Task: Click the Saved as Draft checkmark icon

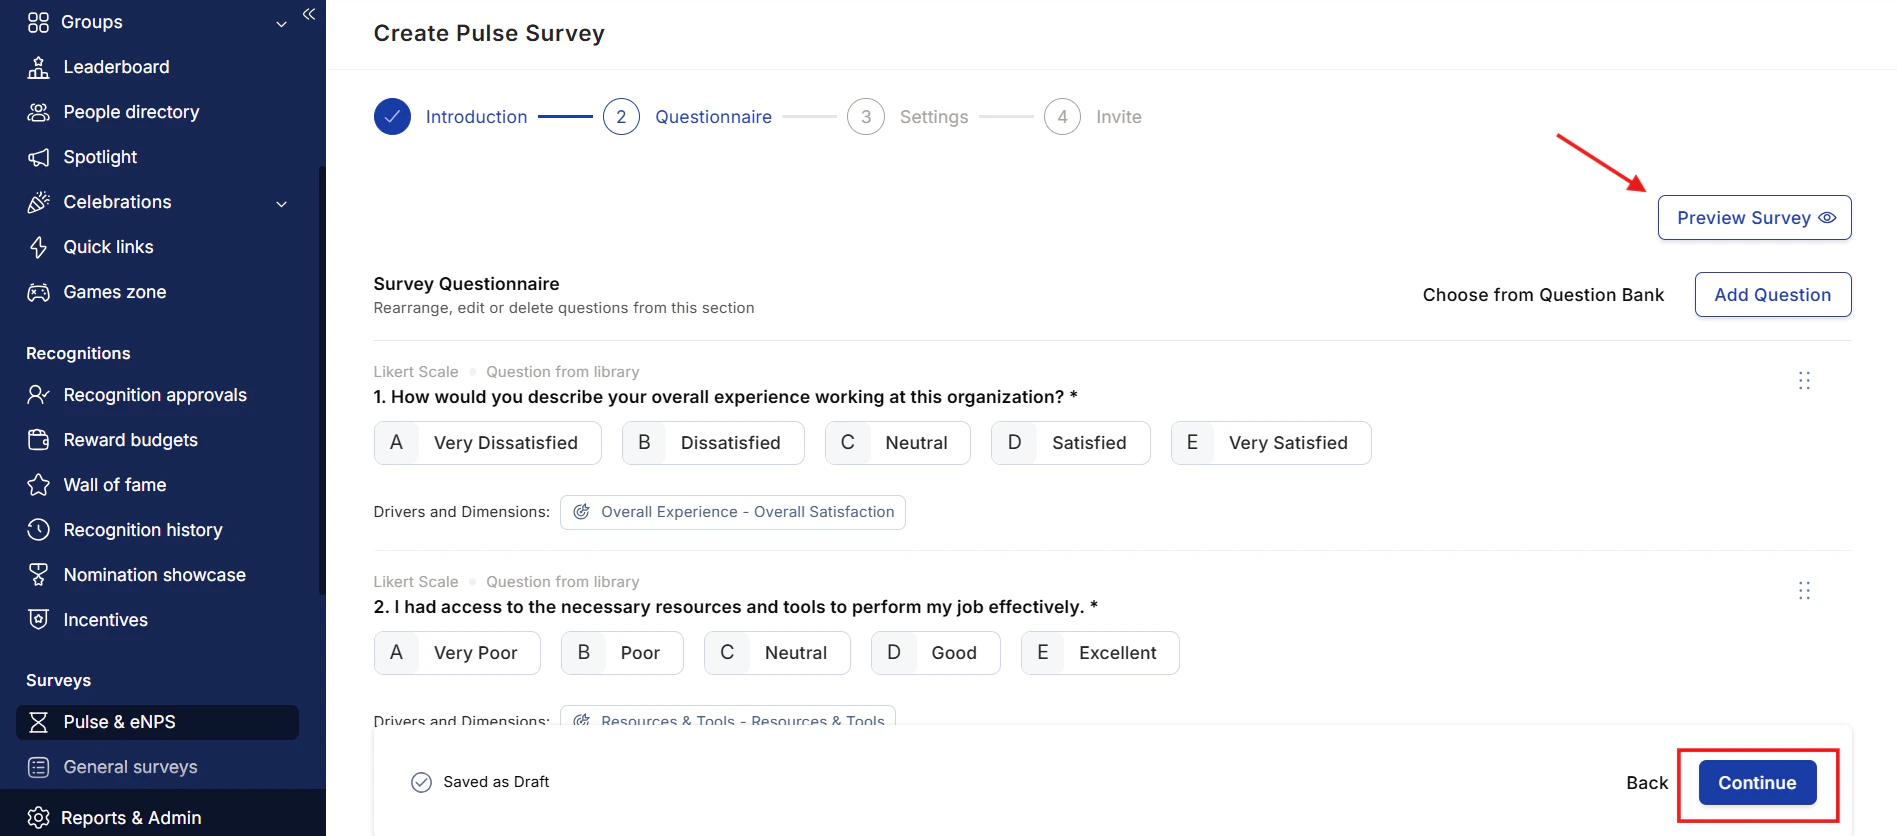Action: [x=421, y=782]
